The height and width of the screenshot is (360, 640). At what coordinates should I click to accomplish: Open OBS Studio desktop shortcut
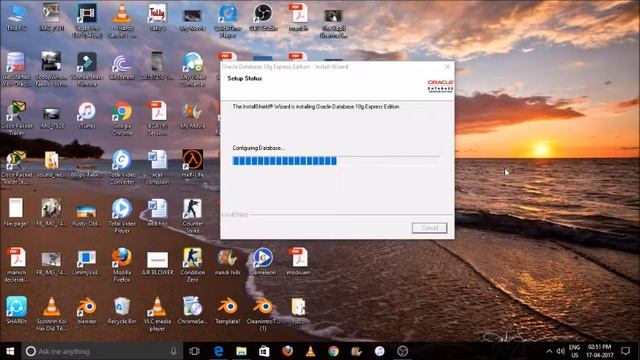(x=263, y=18)
